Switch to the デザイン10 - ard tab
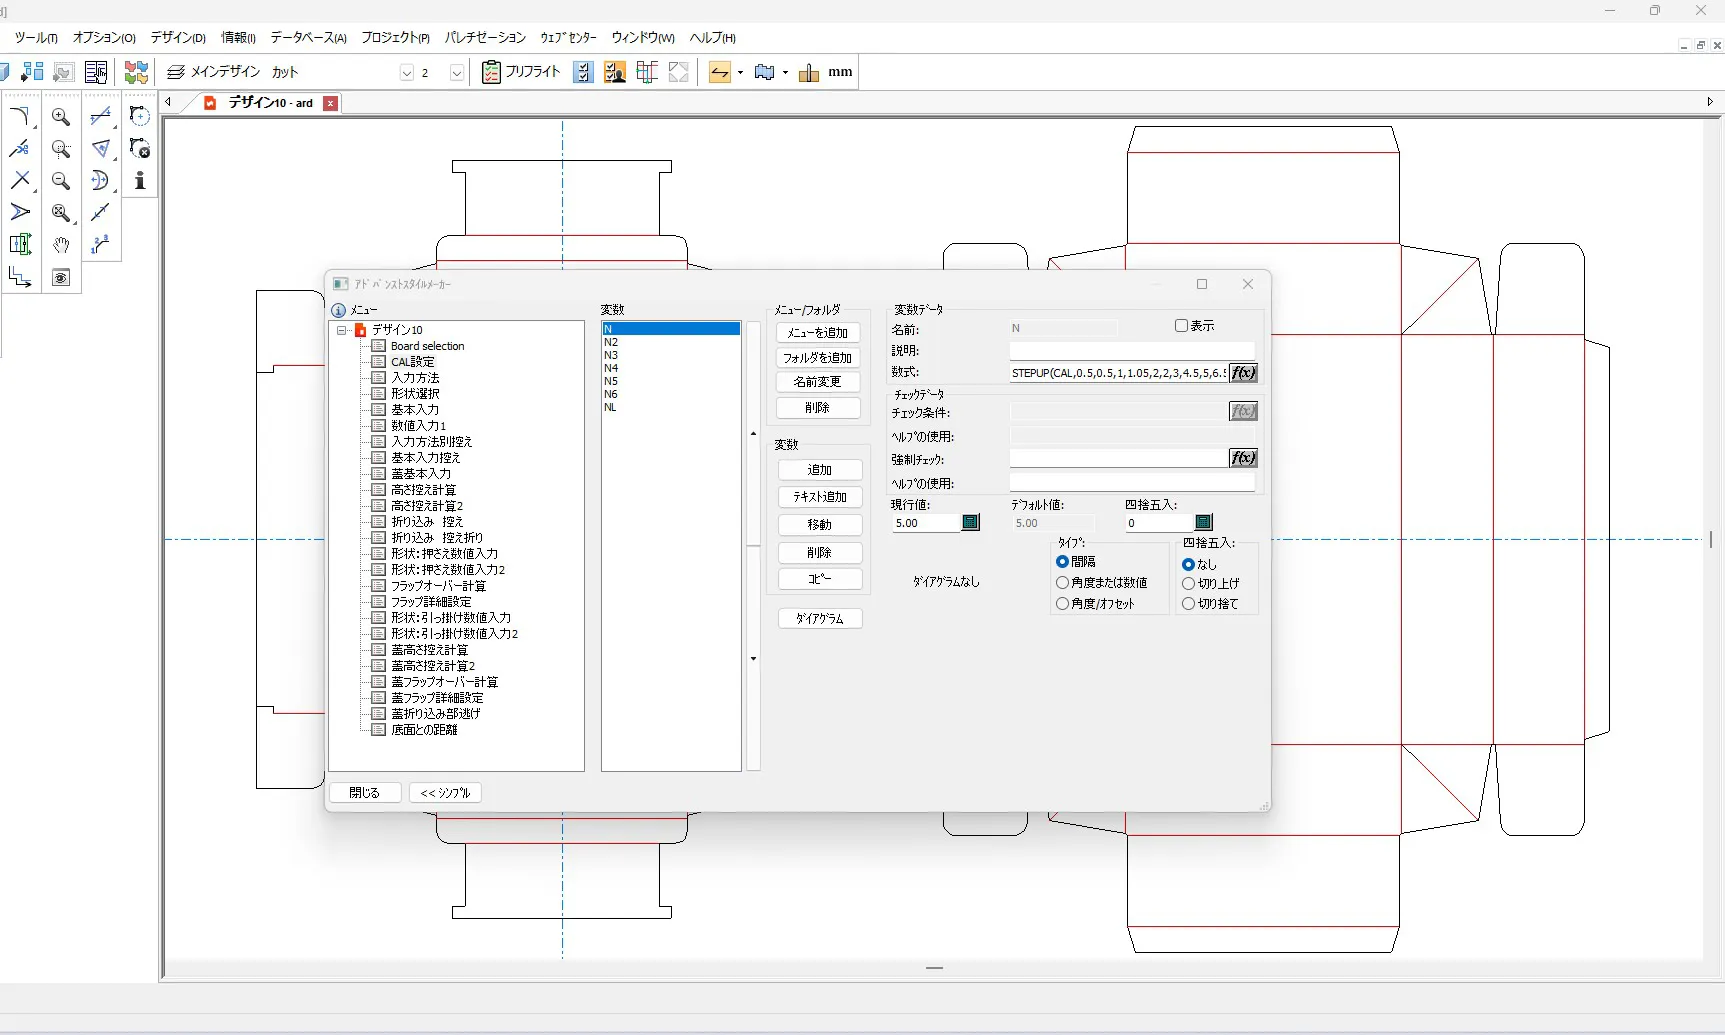This screenshot has width=1725, height=1035. click(270, 103)
